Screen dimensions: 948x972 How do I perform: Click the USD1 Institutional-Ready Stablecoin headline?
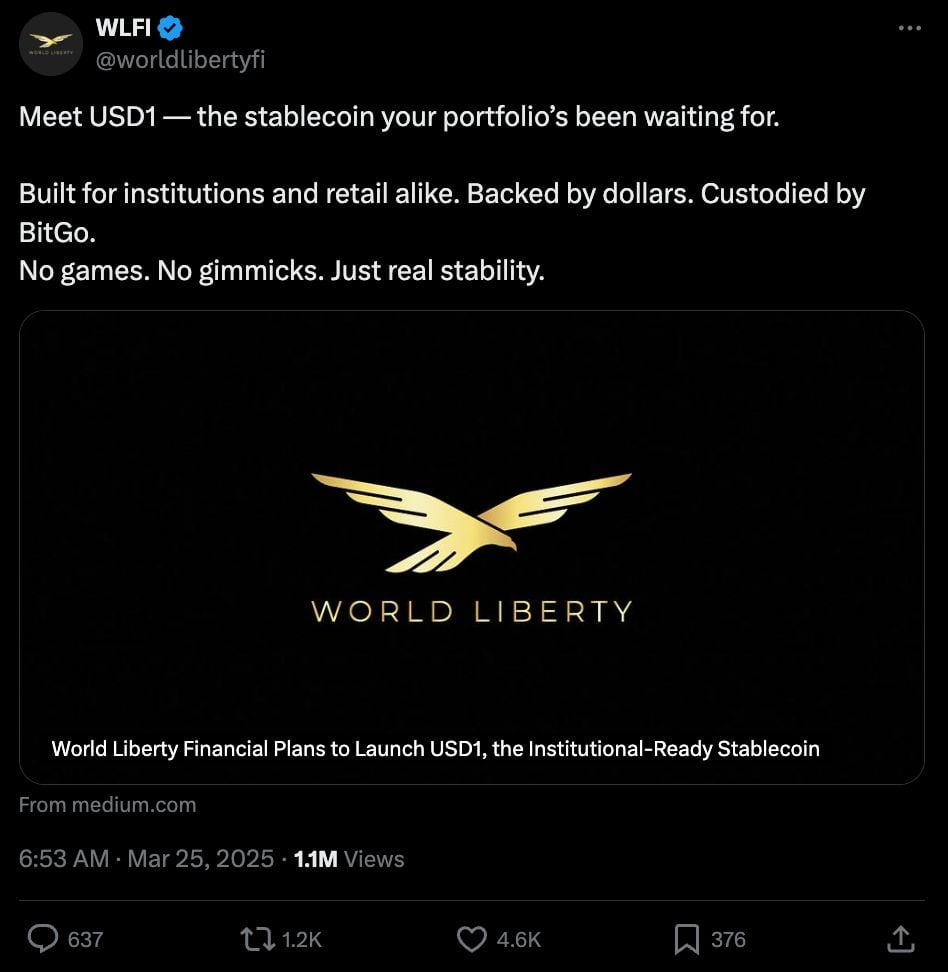pyautogui.click(x=435, y=748)
